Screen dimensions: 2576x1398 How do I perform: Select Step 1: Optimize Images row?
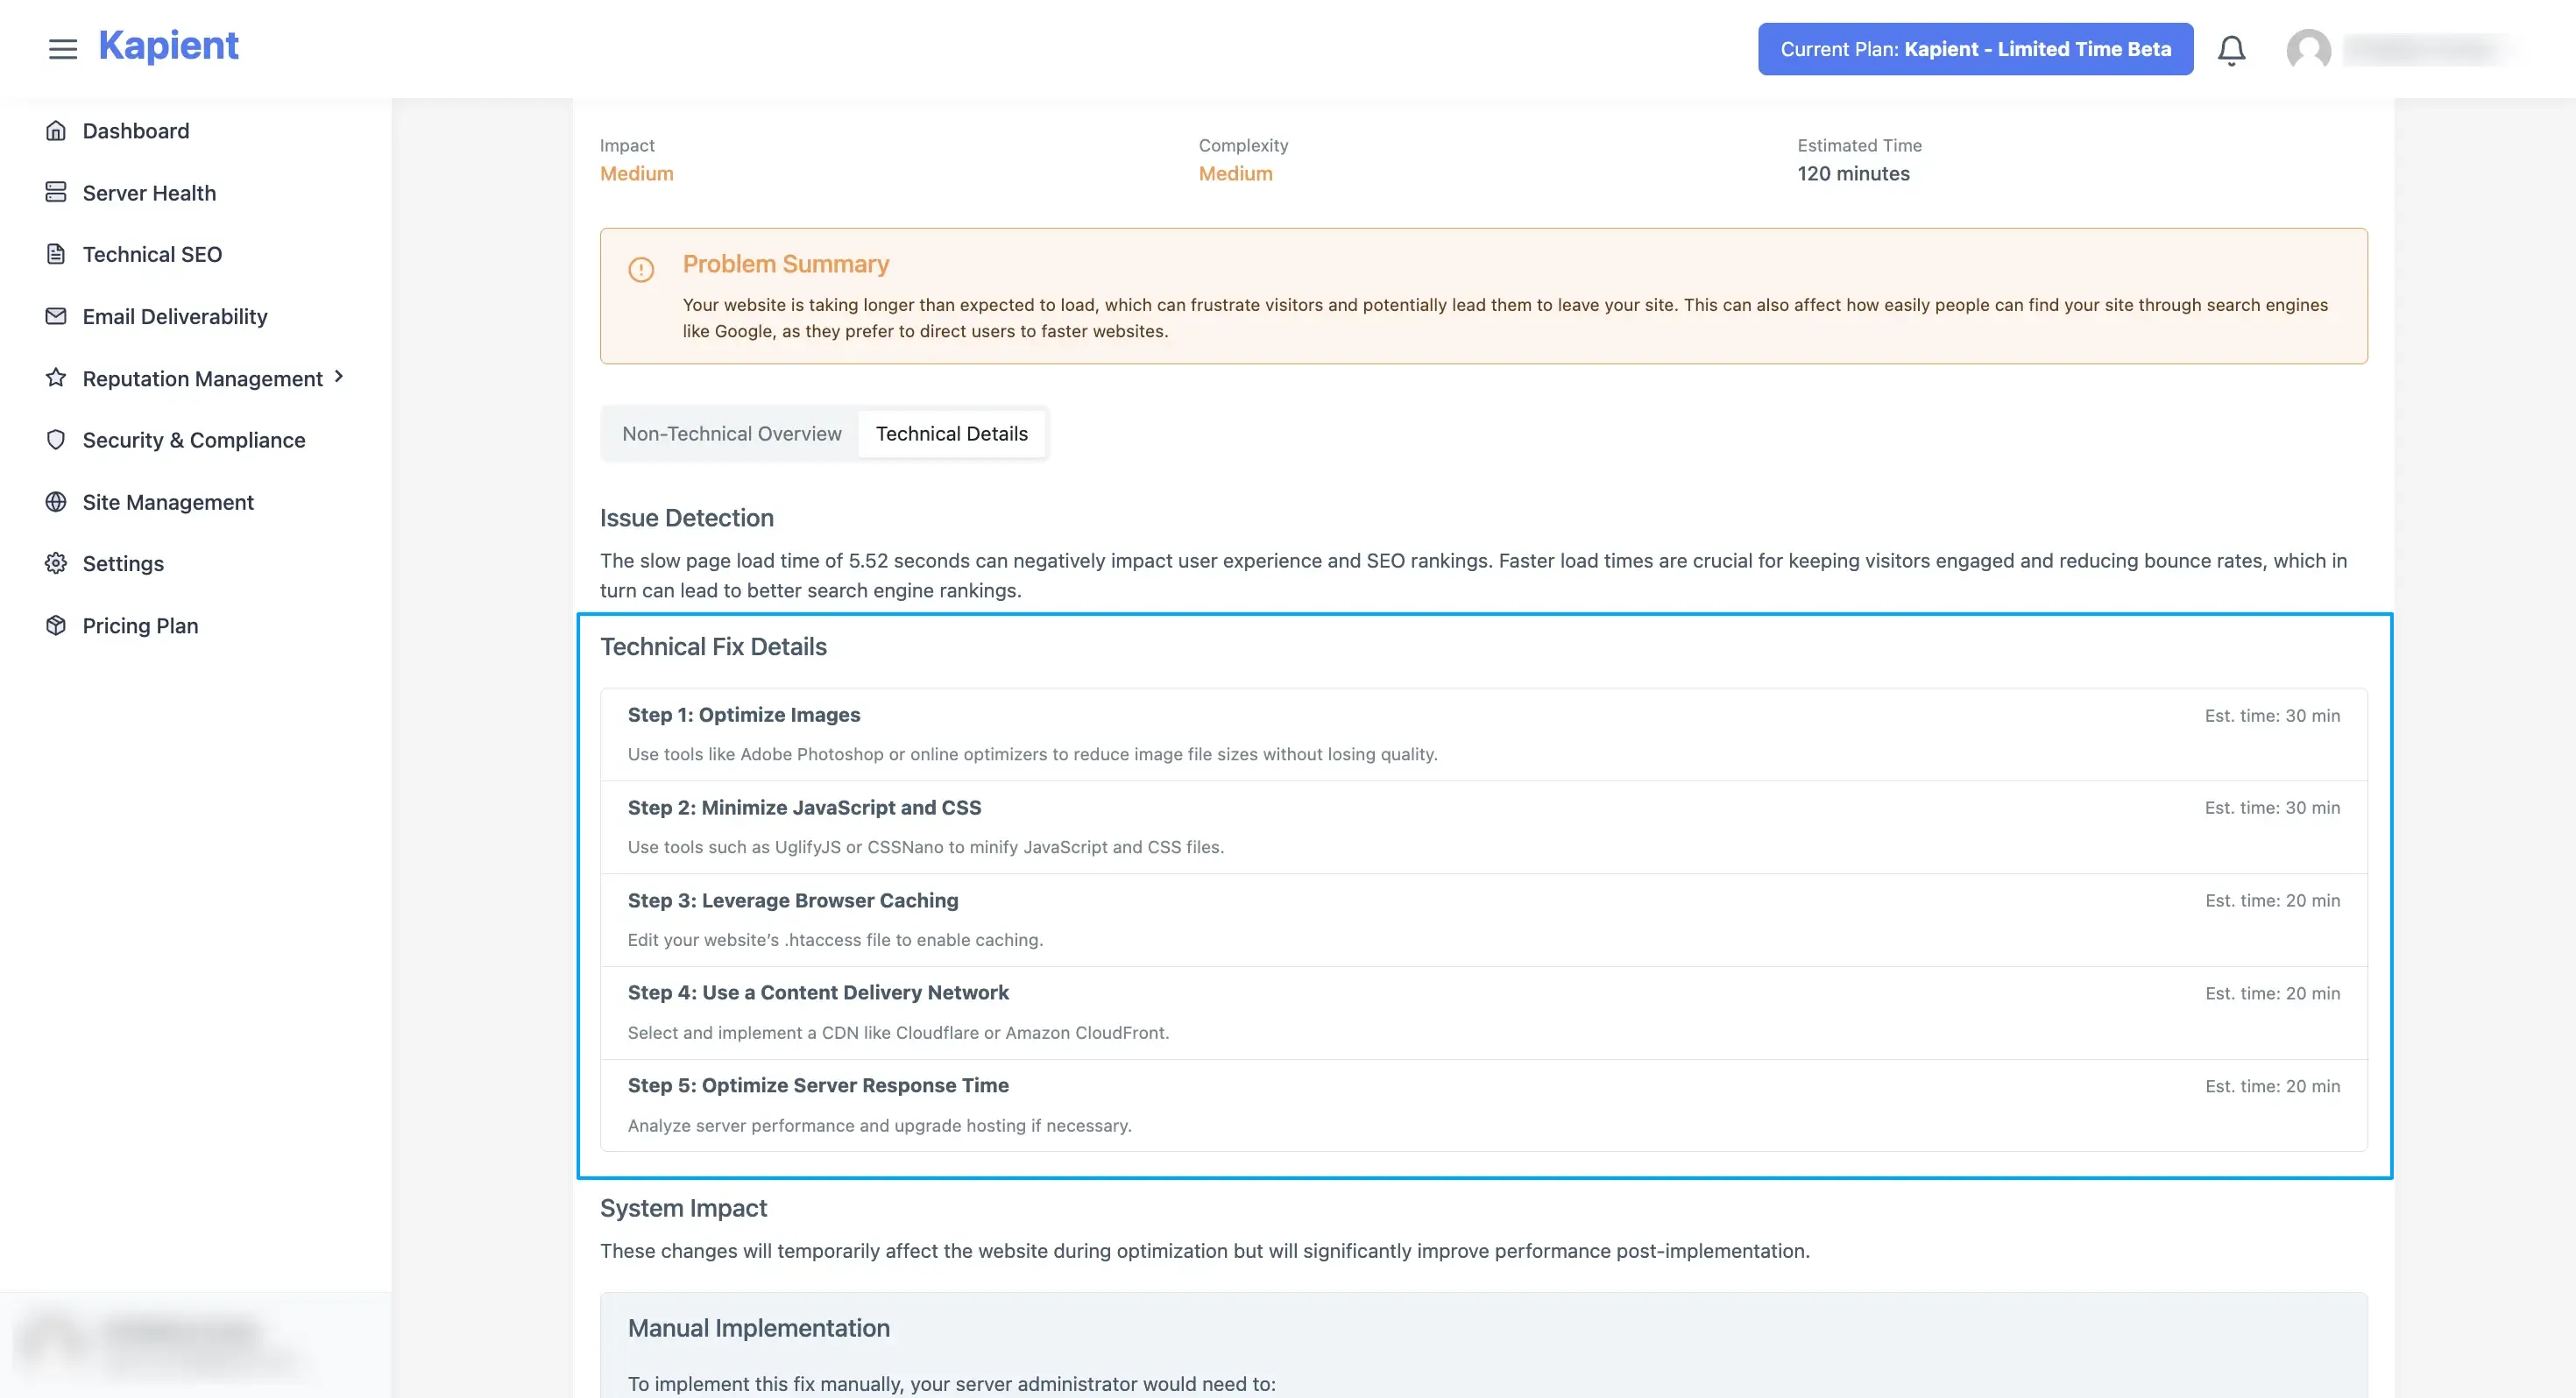pos(1483,734)
